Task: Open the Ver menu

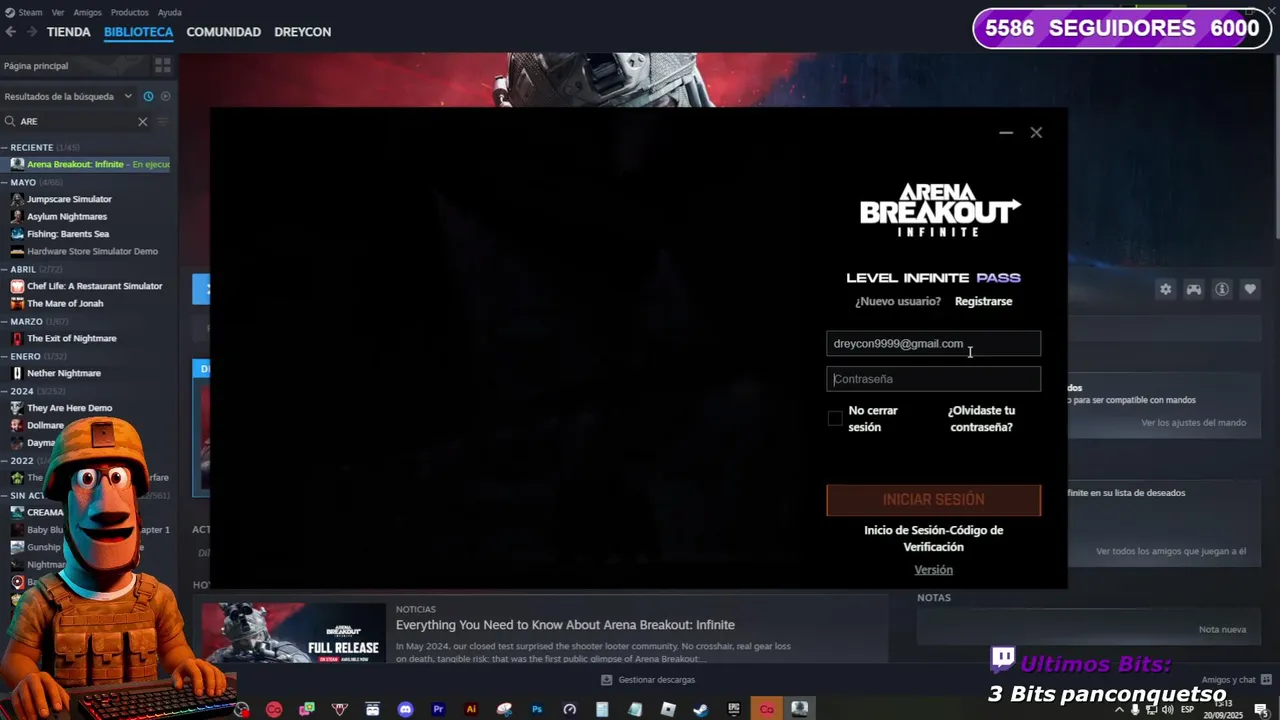Action: tap(58, 12)
